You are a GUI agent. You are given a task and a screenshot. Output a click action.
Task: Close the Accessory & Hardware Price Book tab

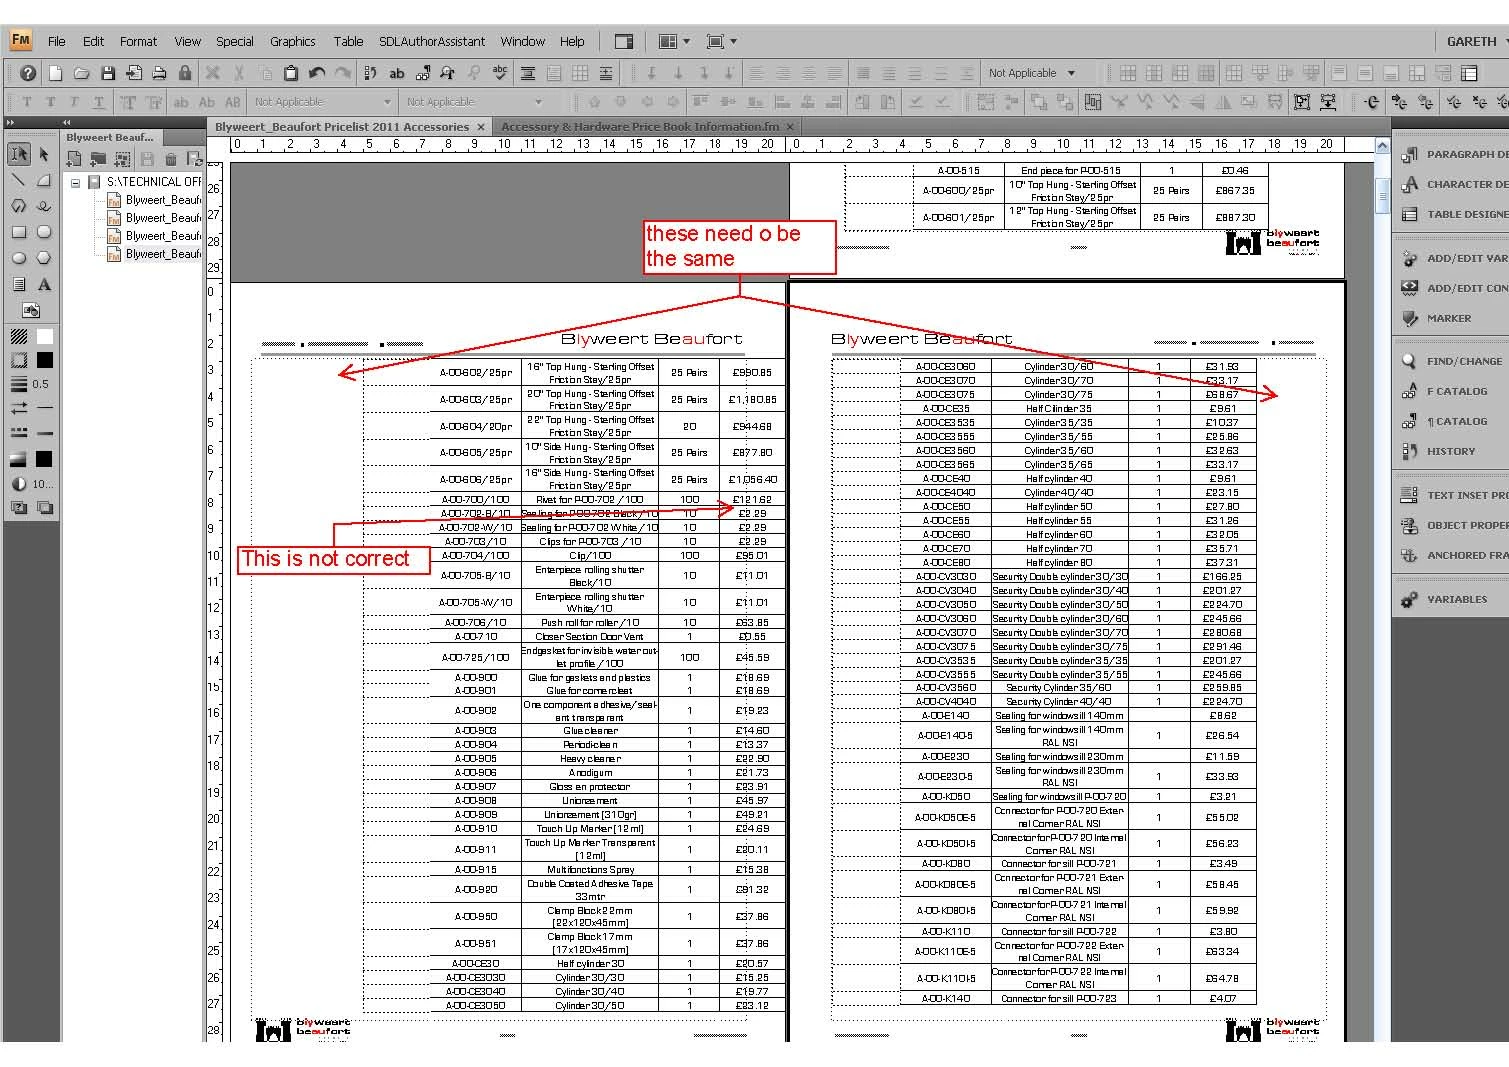pos(790,127)
